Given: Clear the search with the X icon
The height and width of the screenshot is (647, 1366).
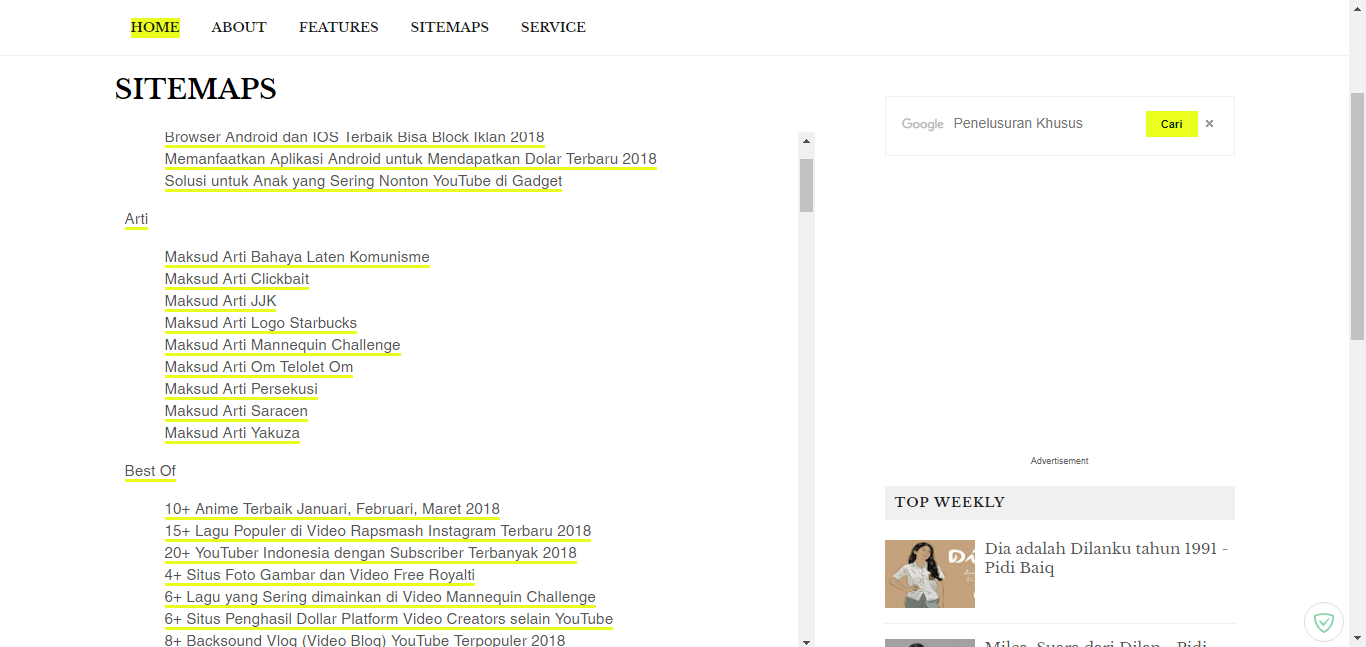Looking at the screenshot, I should (x=1209, y=124).
